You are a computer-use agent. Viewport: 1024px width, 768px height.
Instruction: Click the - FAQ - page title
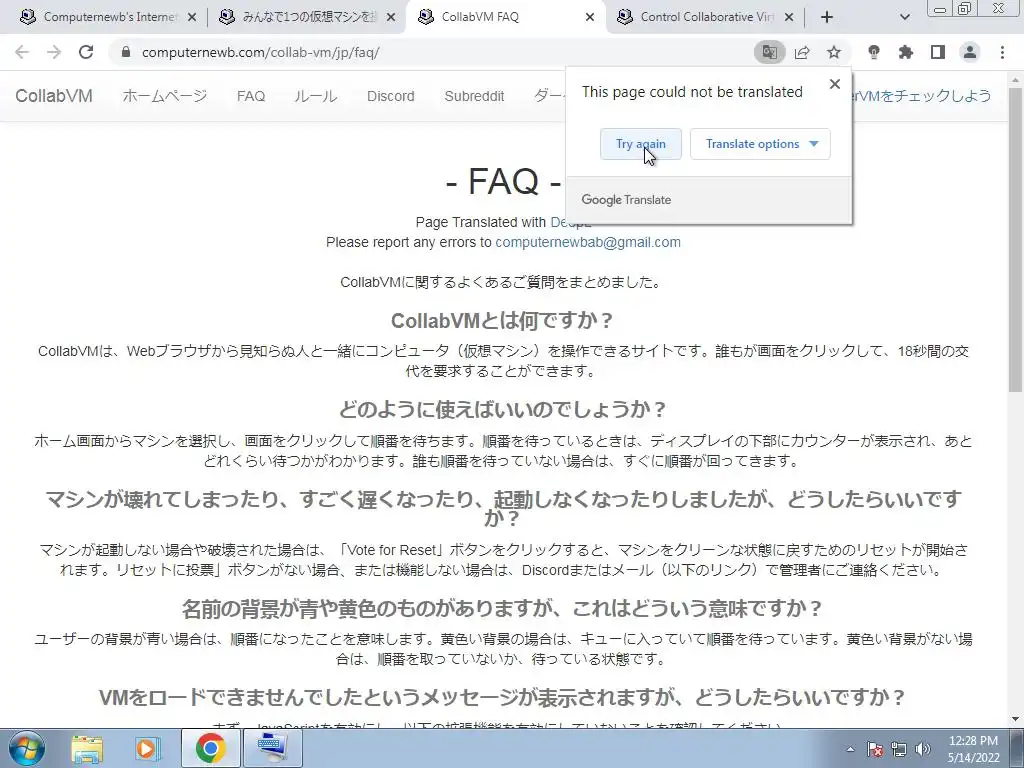click(x=503, y=181)
